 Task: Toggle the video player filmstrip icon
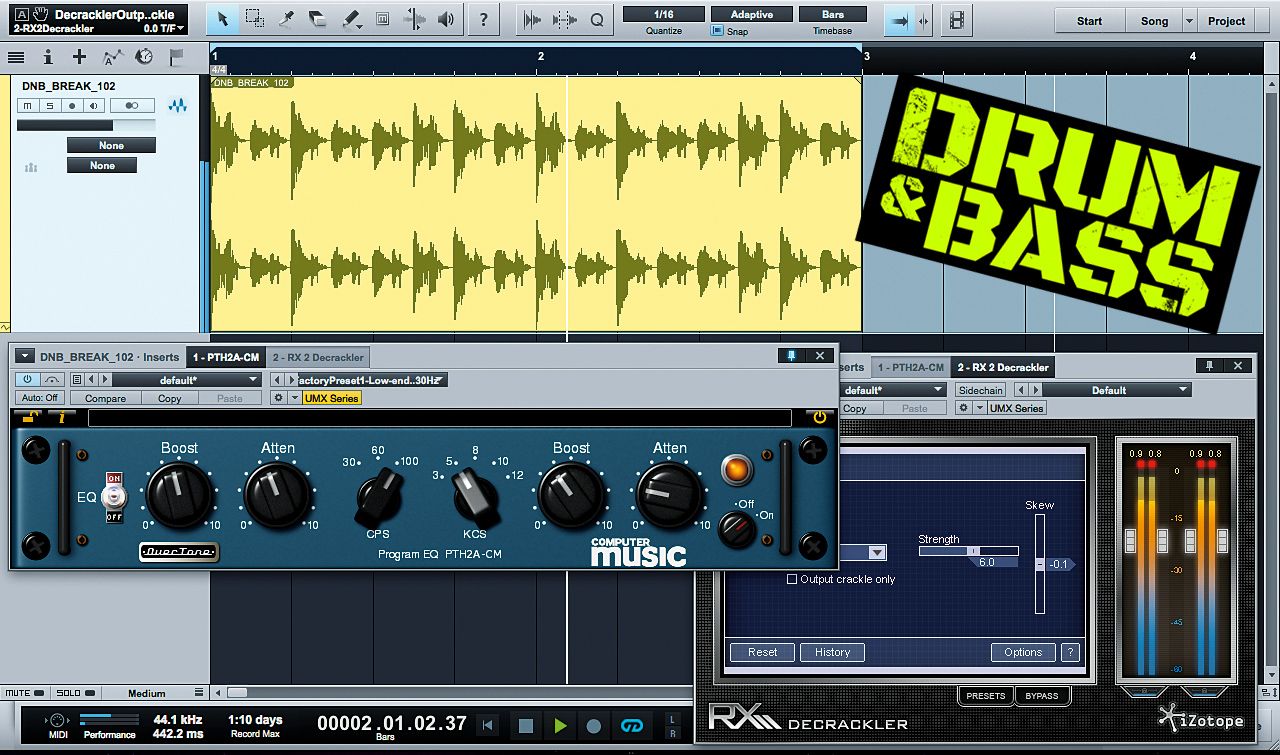click(x=957, y=19)
